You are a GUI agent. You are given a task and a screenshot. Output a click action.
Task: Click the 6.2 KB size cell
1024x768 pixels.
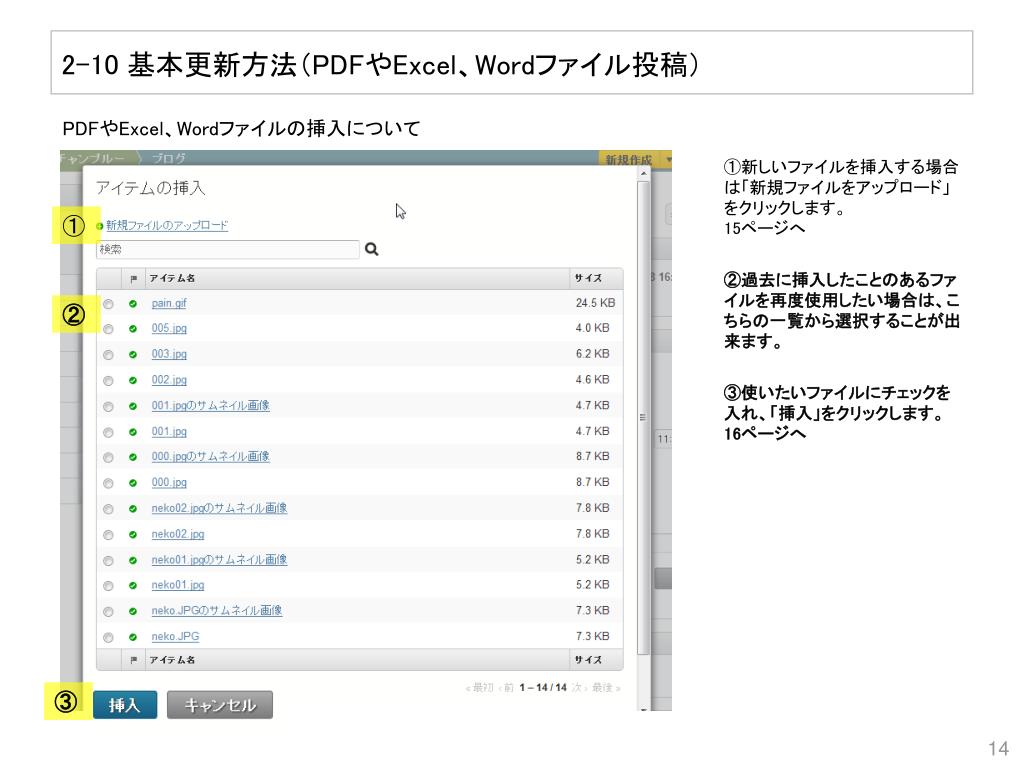[592, 354]
